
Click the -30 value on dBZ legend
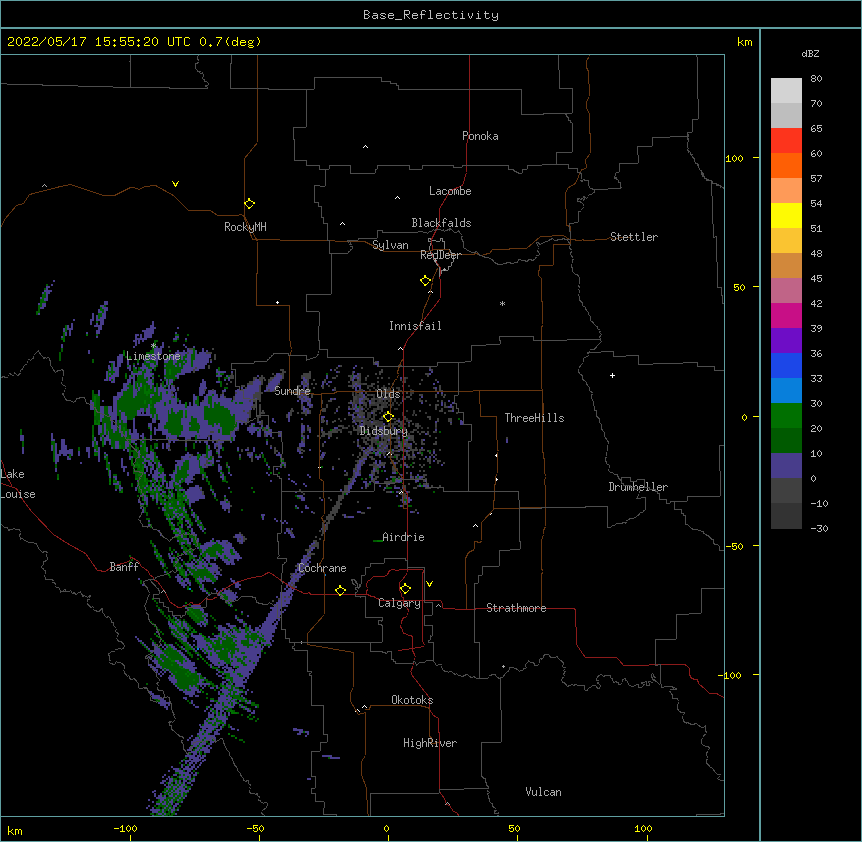pyautogui.click(x=819, y=529)
